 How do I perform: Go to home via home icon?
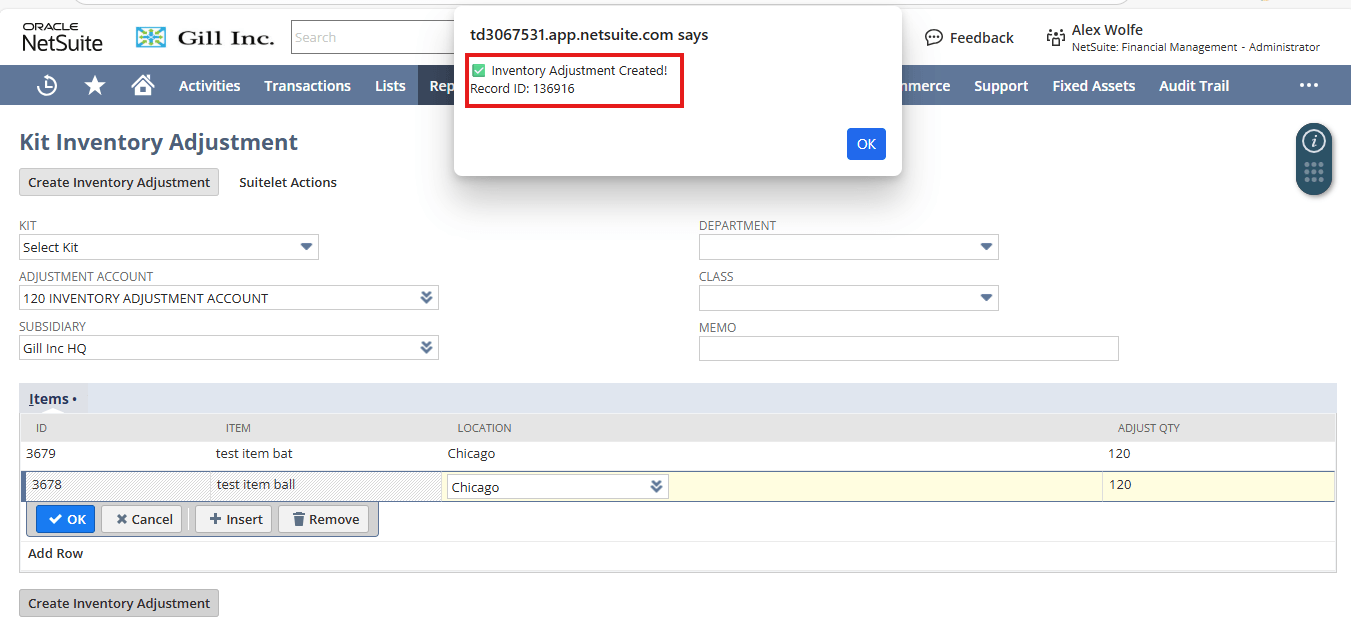142,85
